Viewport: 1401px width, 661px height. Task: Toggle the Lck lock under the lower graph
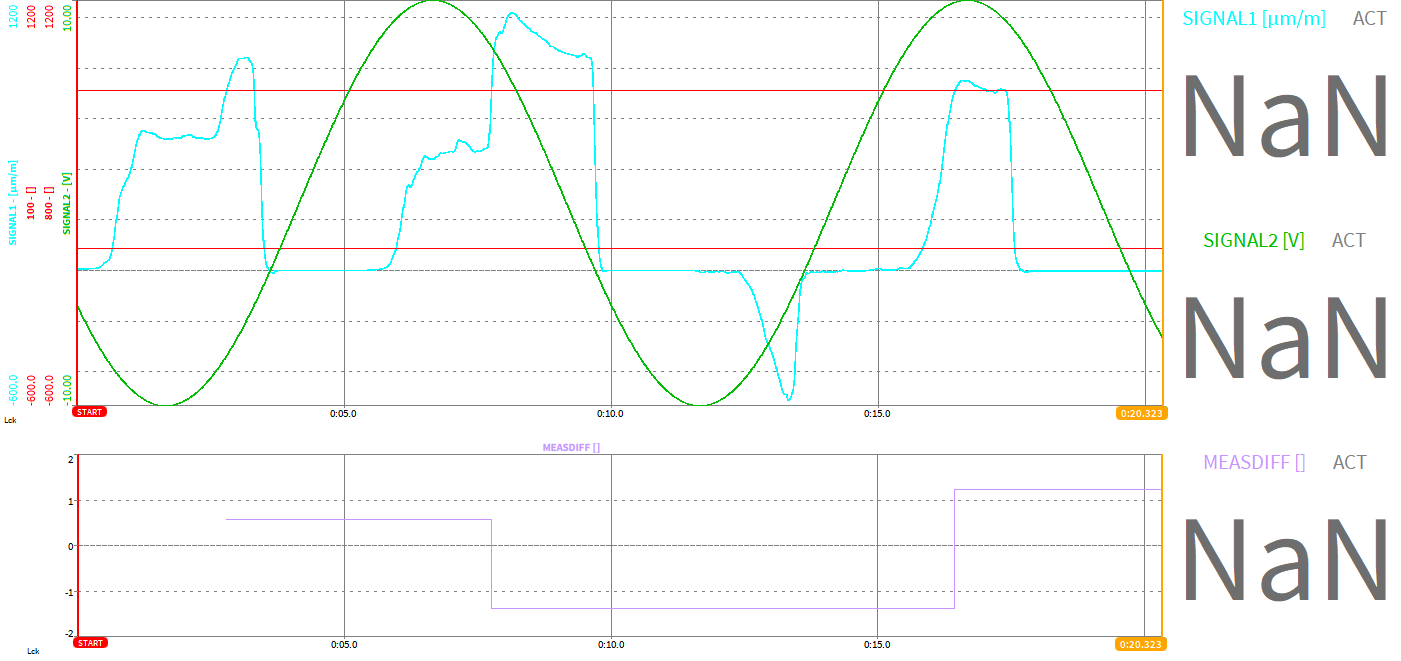33,652
